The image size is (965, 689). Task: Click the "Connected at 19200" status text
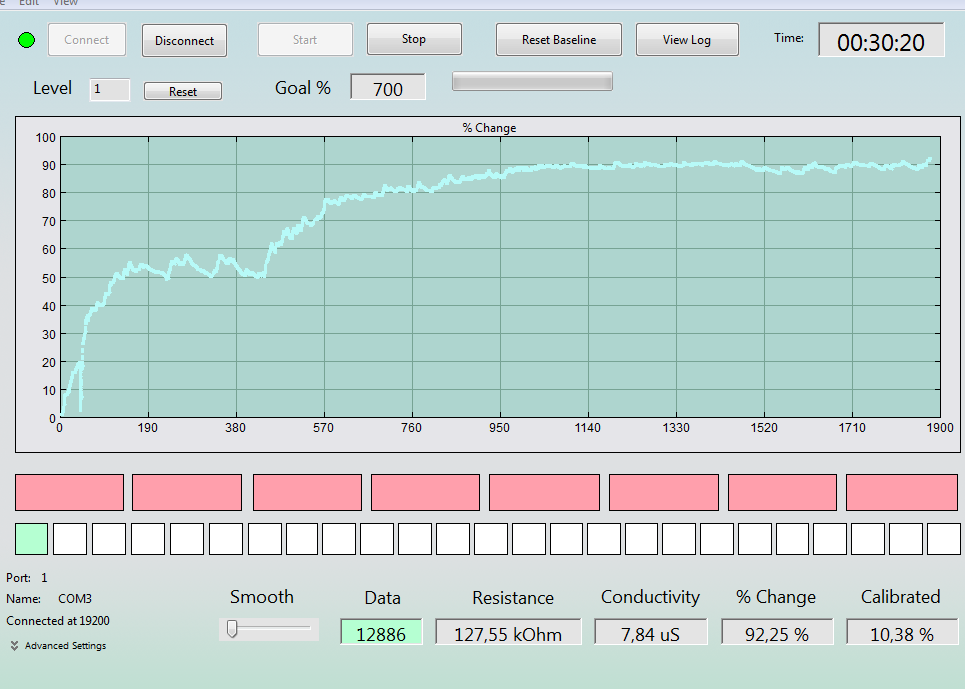pyautogui.click(x=58, y=621)
